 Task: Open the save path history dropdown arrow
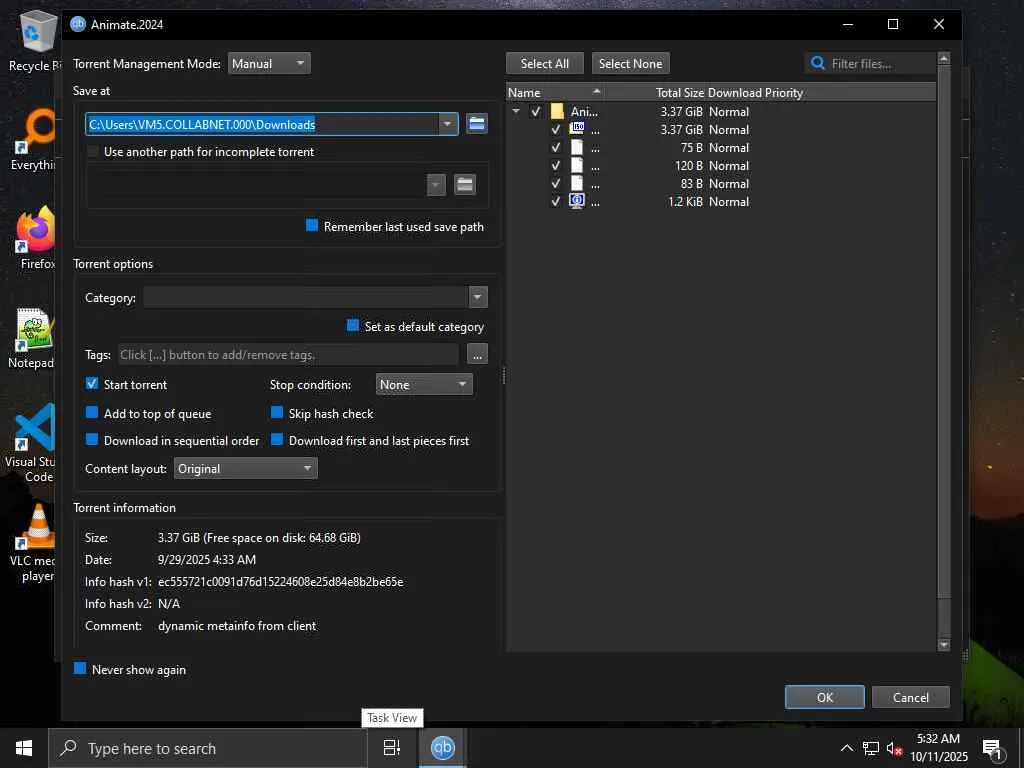[448, 124]
